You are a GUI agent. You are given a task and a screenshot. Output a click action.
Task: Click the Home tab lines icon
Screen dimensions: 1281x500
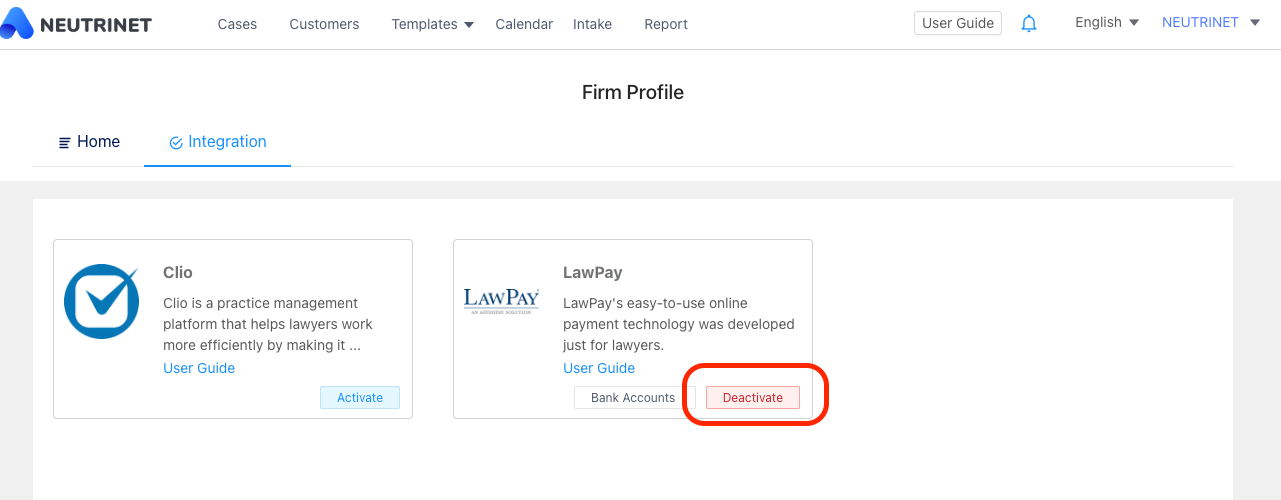click(65, 143)
